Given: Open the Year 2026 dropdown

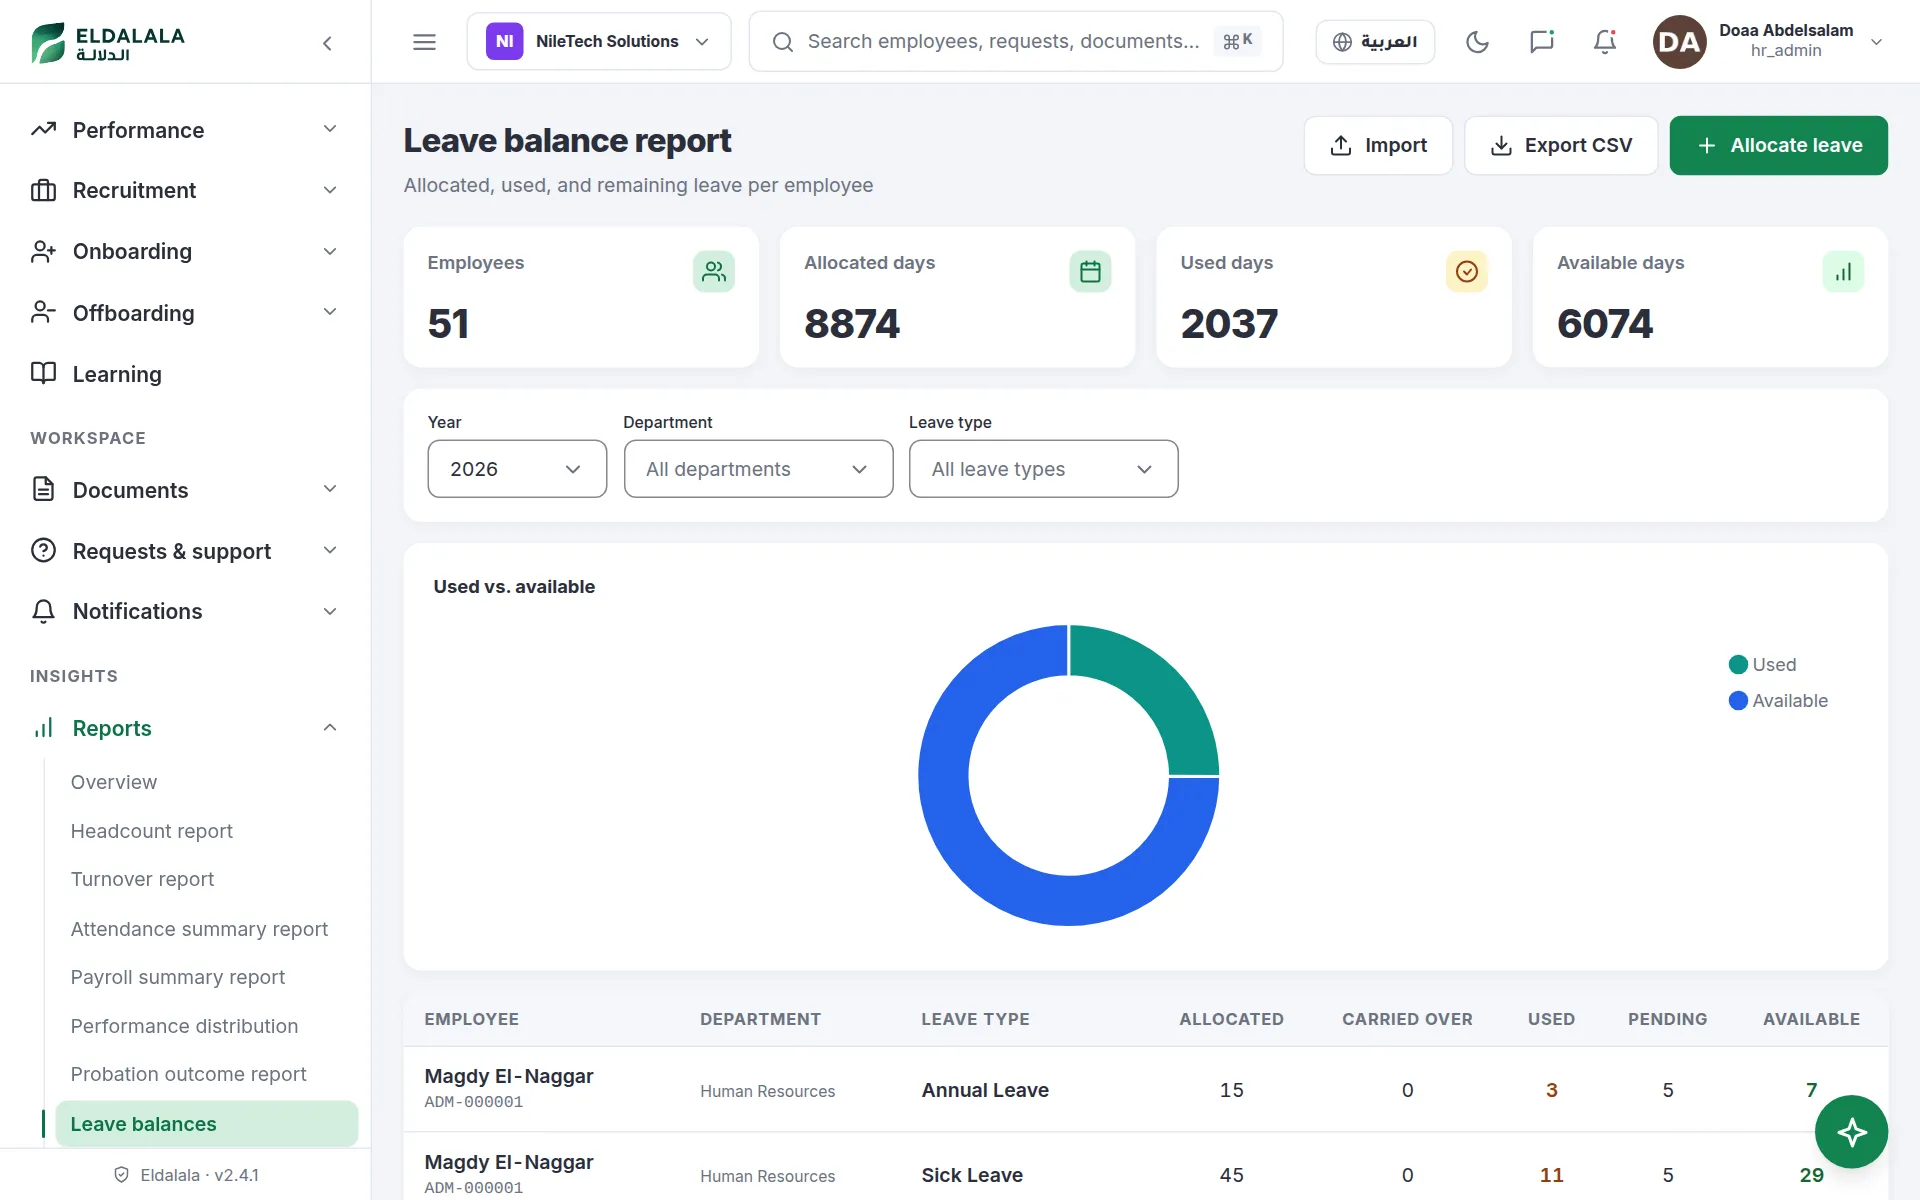Looking at the screenshot, I should tap(517, 469).
